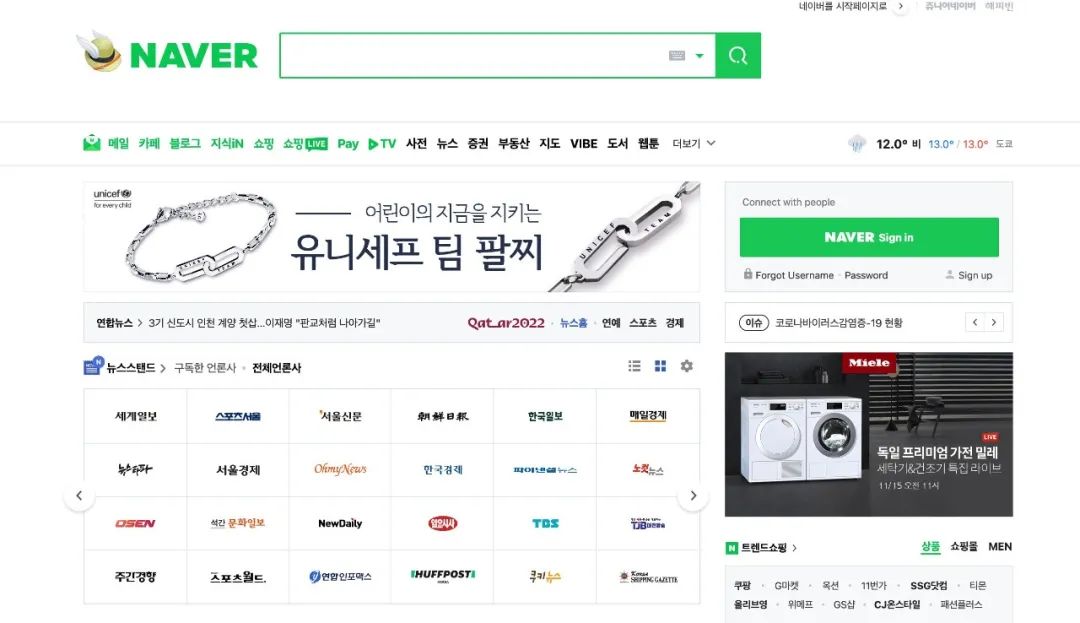This screenshot has height=623, width=1080.
Task: Click the NAVER logo
Action: 167,52
